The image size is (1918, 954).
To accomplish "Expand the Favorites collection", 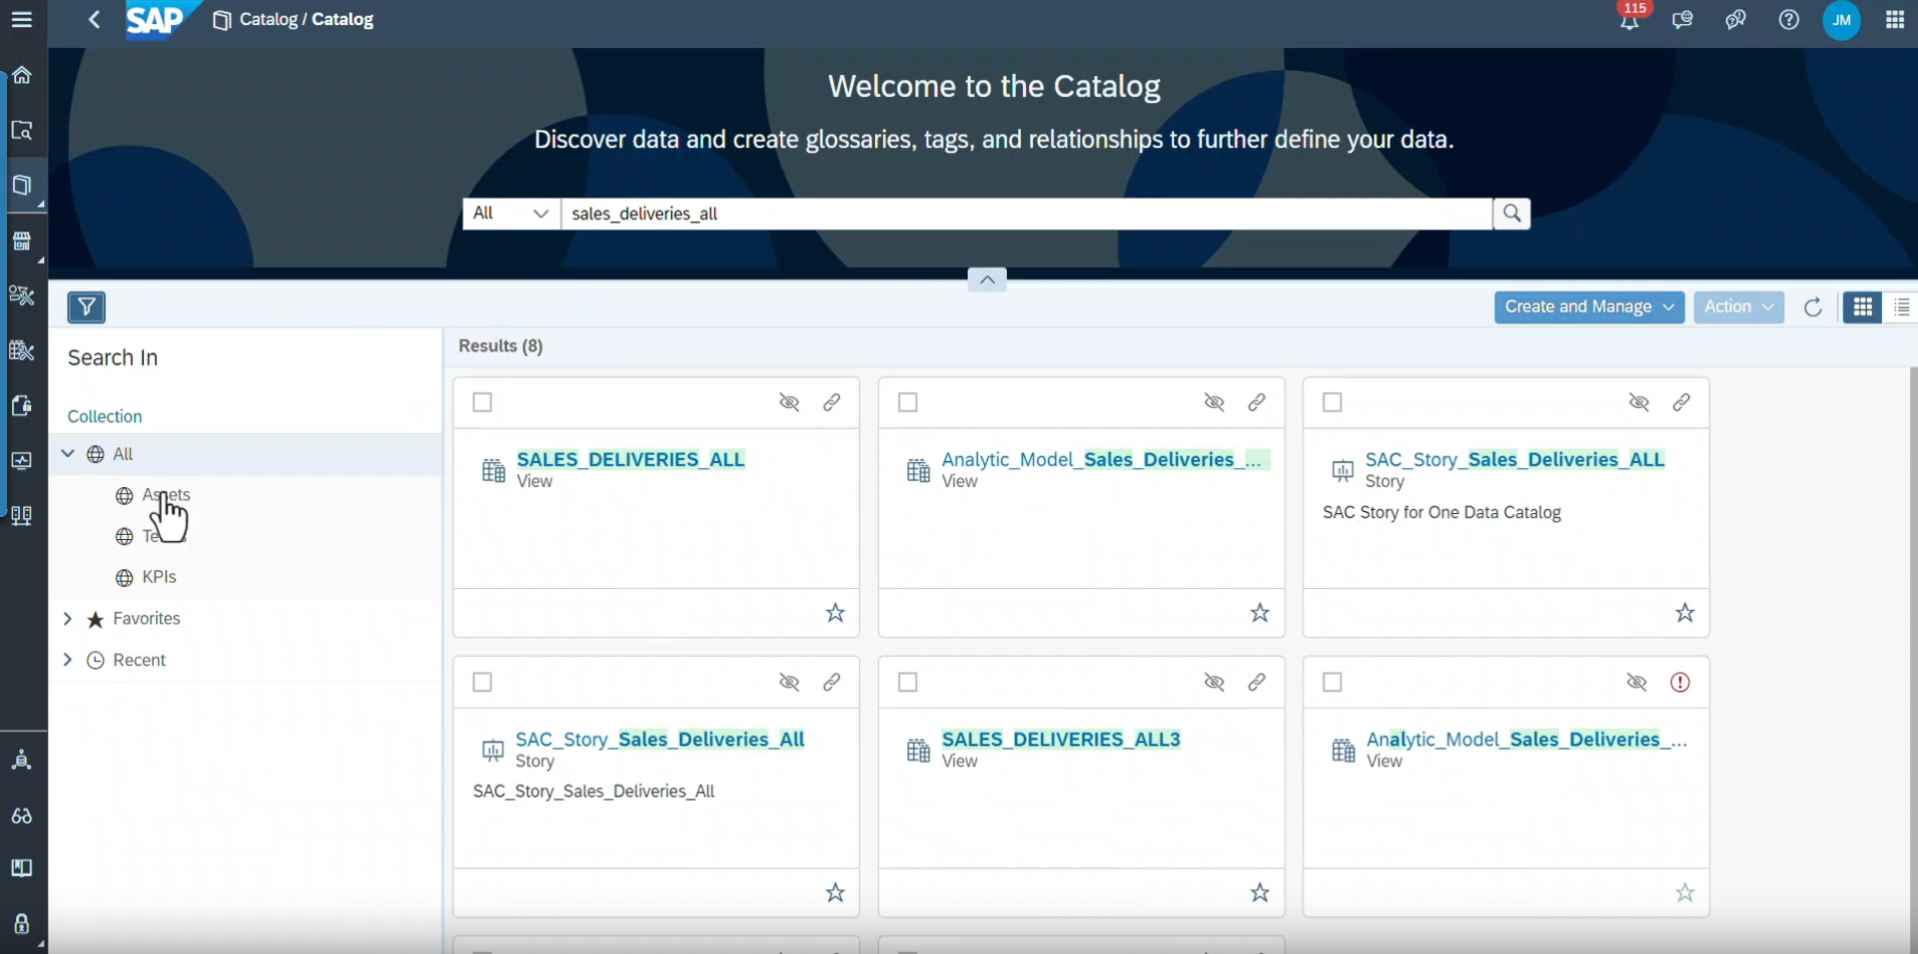I will coord(68,619).
